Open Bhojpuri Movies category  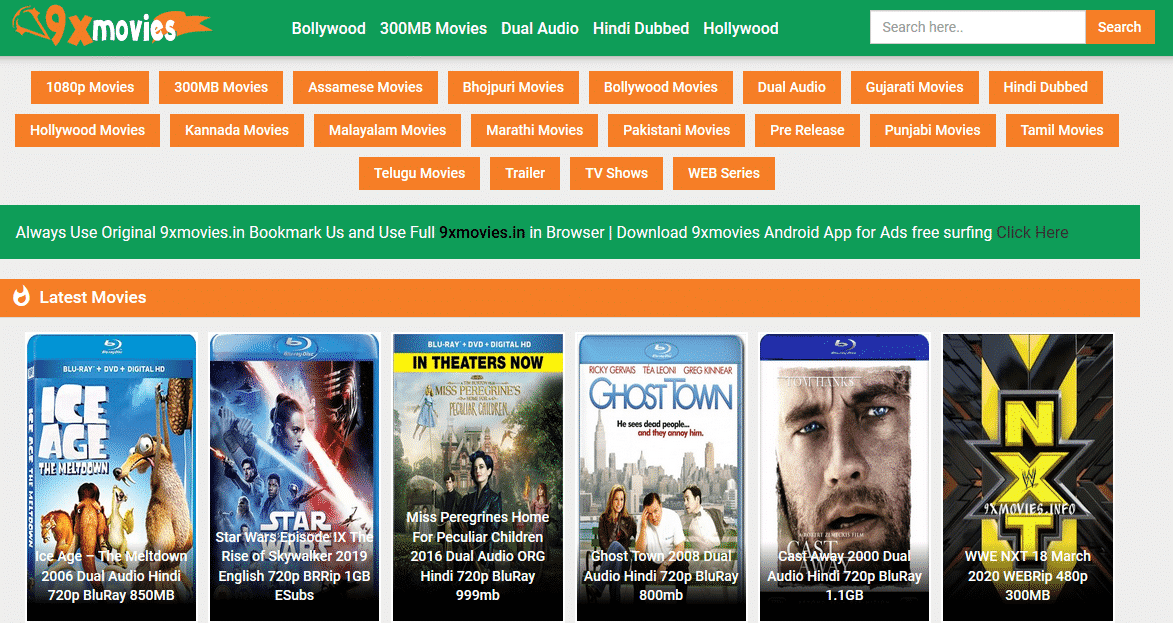513,88
